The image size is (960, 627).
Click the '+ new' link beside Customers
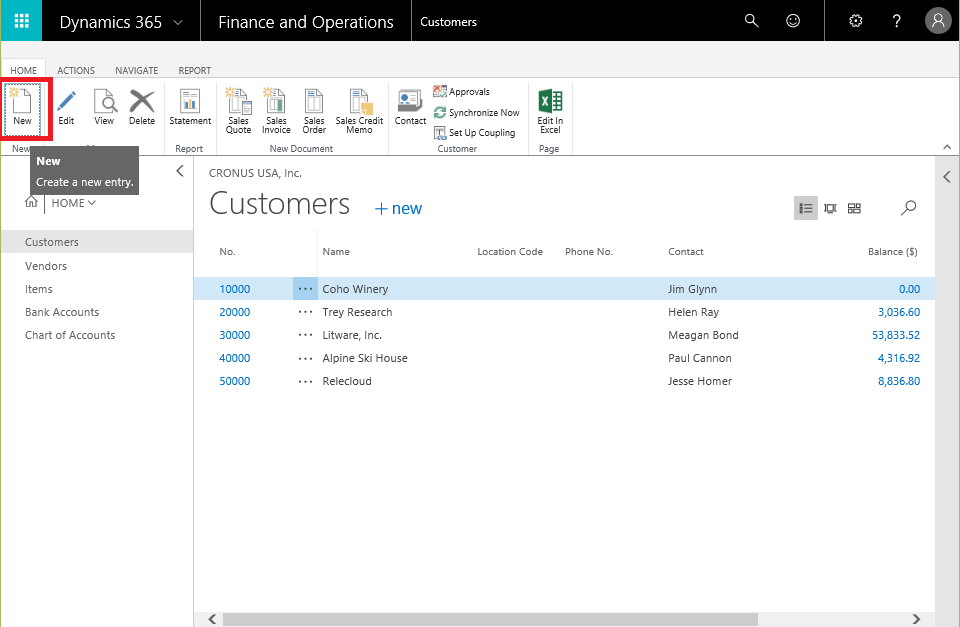(x=398, y=209)
